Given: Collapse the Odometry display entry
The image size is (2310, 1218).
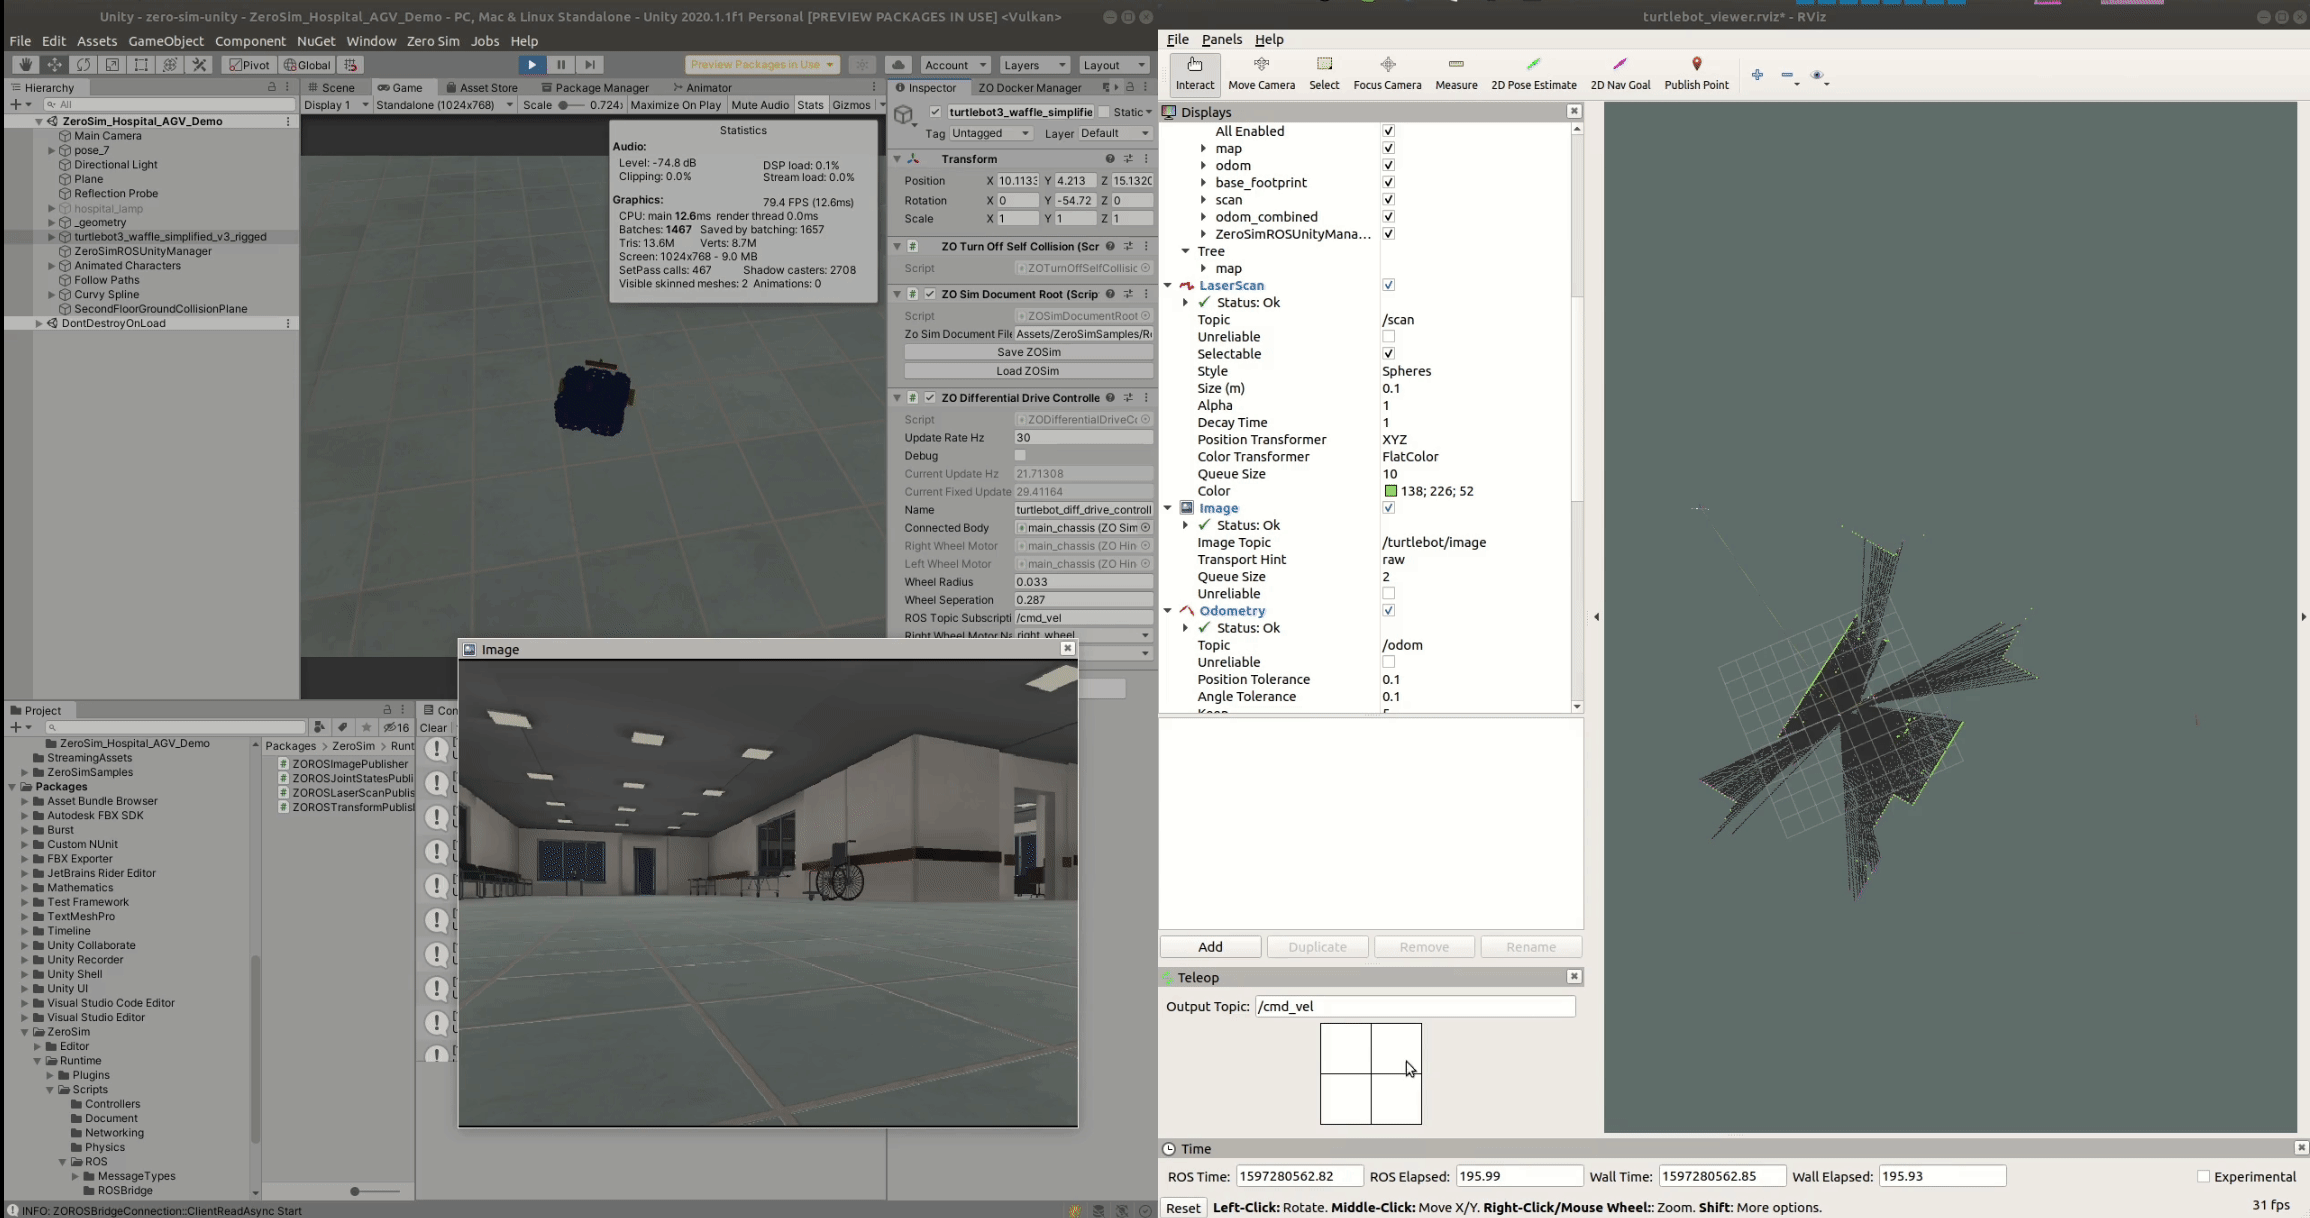Looking at the screenshot, I should pos(1167,611).
